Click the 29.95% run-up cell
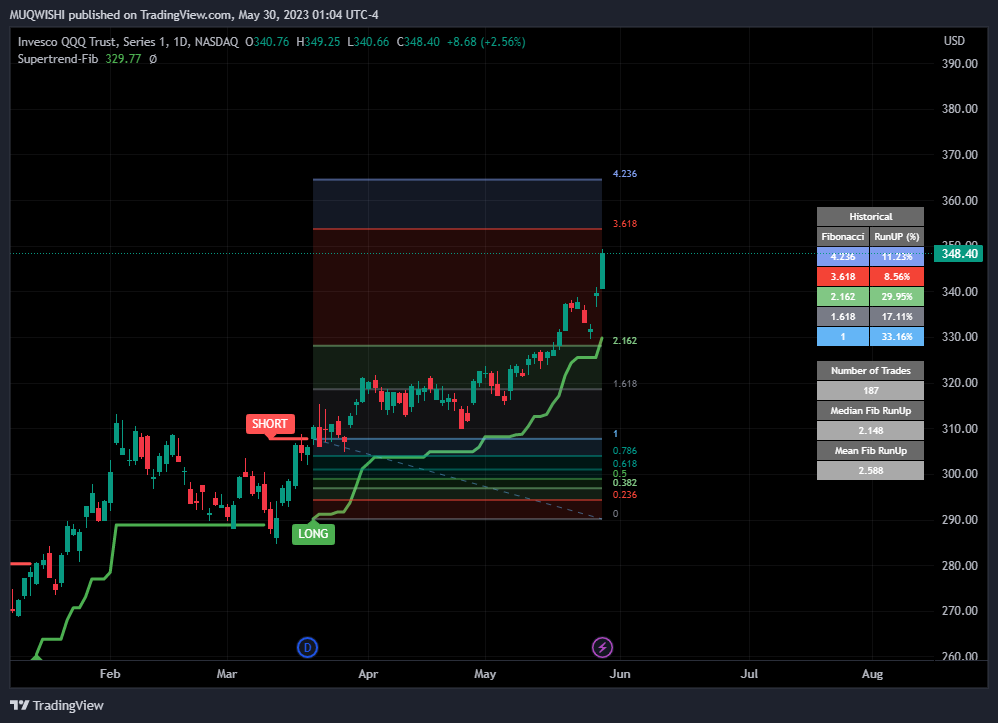This screenshot has height=723, width=998. pyautogui.click(x=897, y=297)
